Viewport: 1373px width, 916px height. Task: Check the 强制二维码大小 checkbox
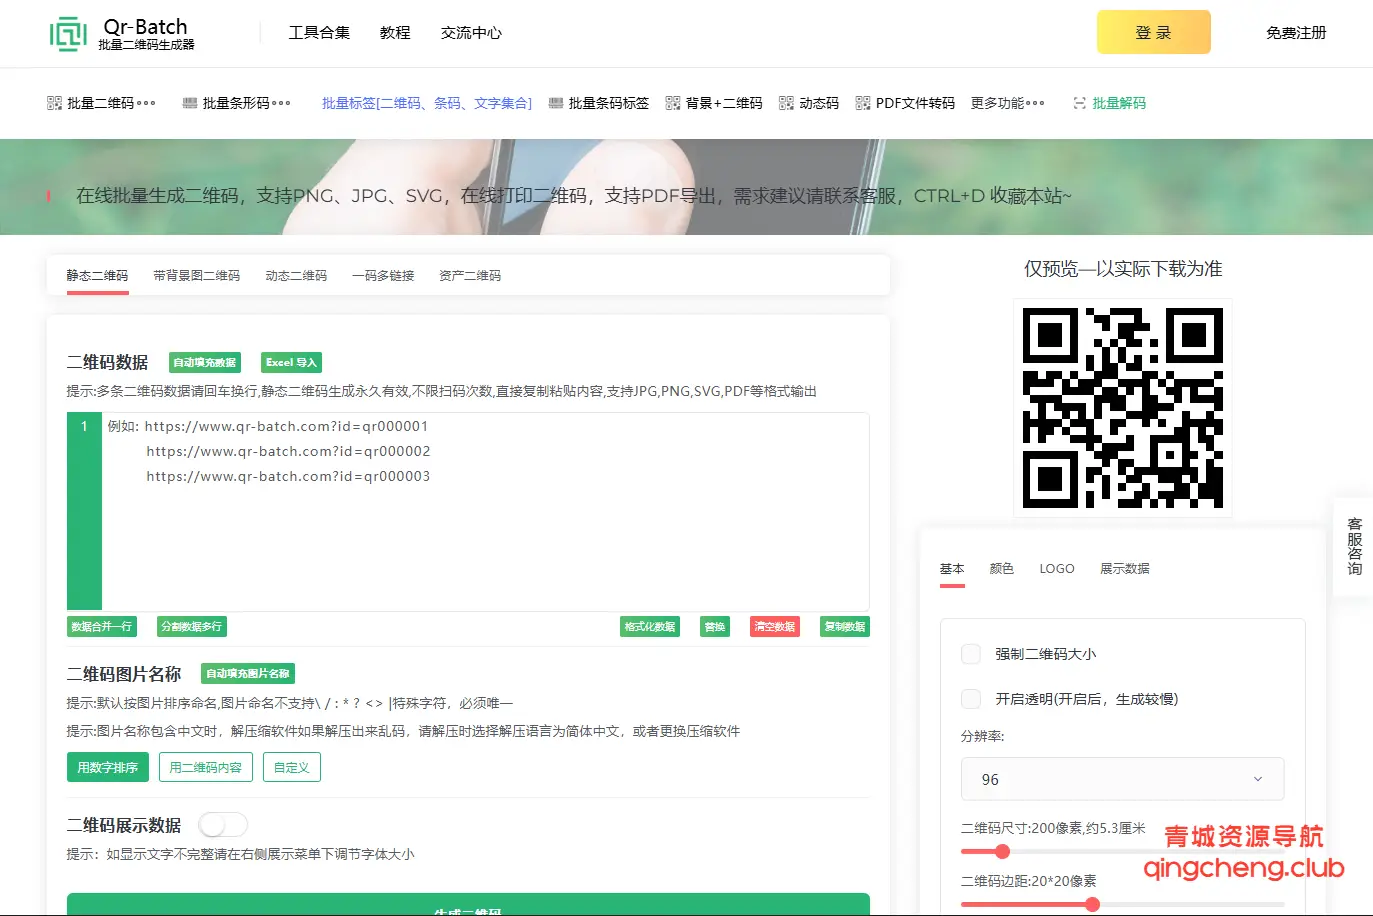pyautogui.click(x=970, y=654)
